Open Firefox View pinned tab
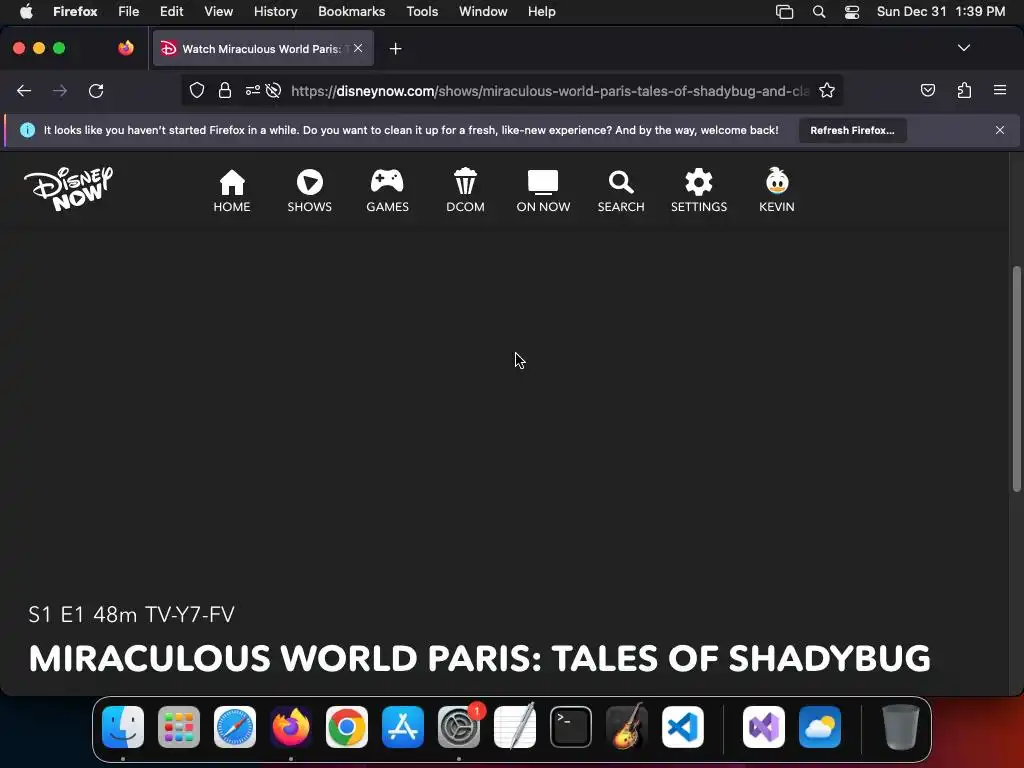The image size is (1024, 768). click(126, 48)
